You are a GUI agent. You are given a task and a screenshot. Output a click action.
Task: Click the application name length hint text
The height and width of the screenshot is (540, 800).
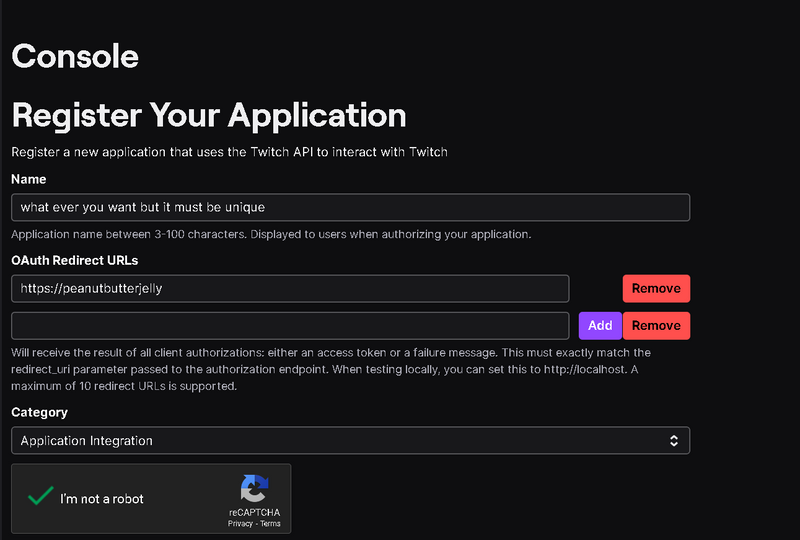click(x=270, y=234)
